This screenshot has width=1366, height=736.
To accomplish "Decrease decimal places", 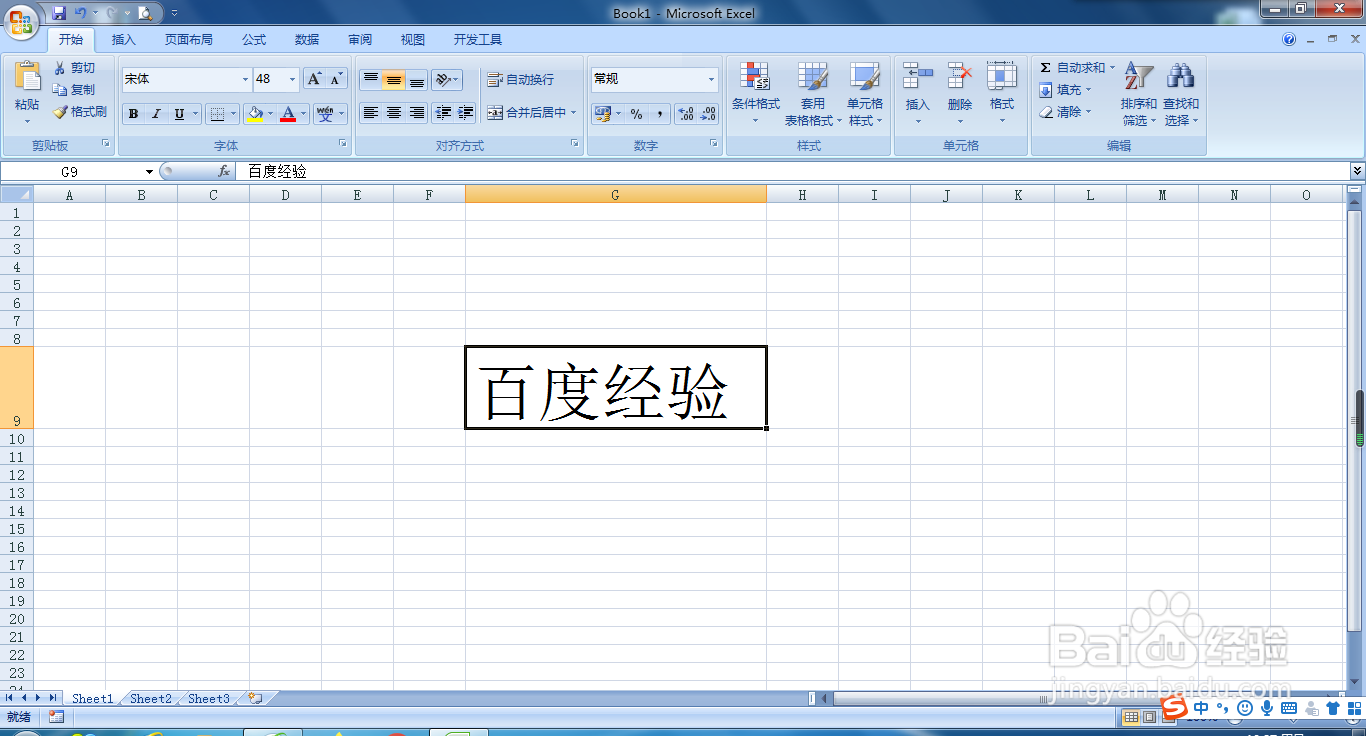I will tap(708, 114).
